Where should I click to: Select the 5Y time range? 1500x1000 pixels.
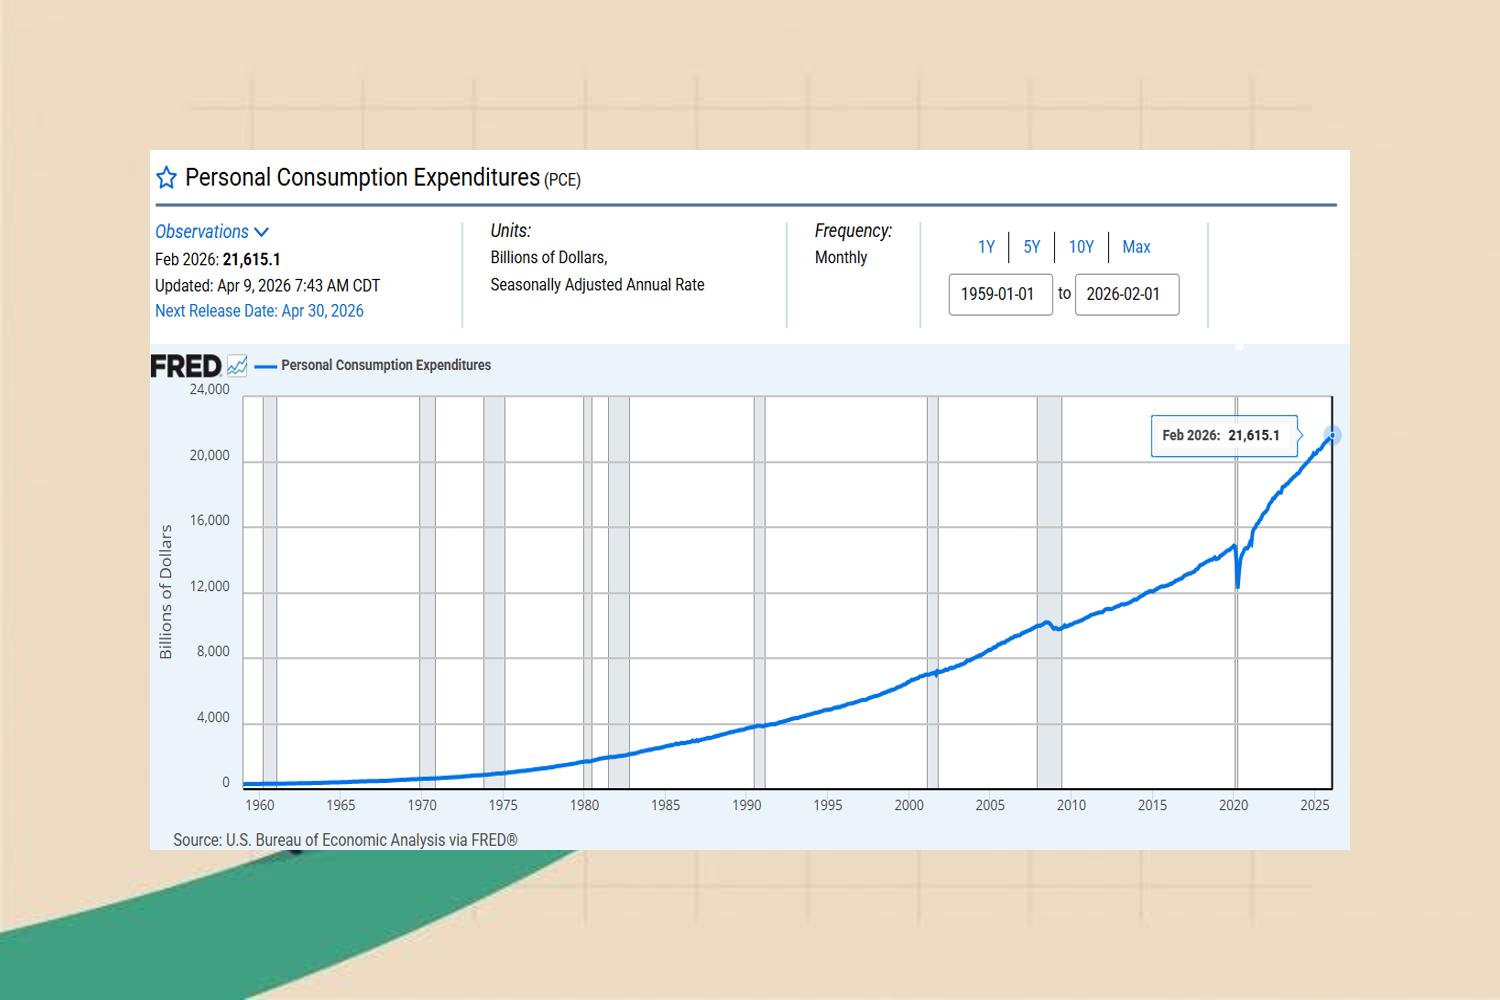tap(1032, 247)
